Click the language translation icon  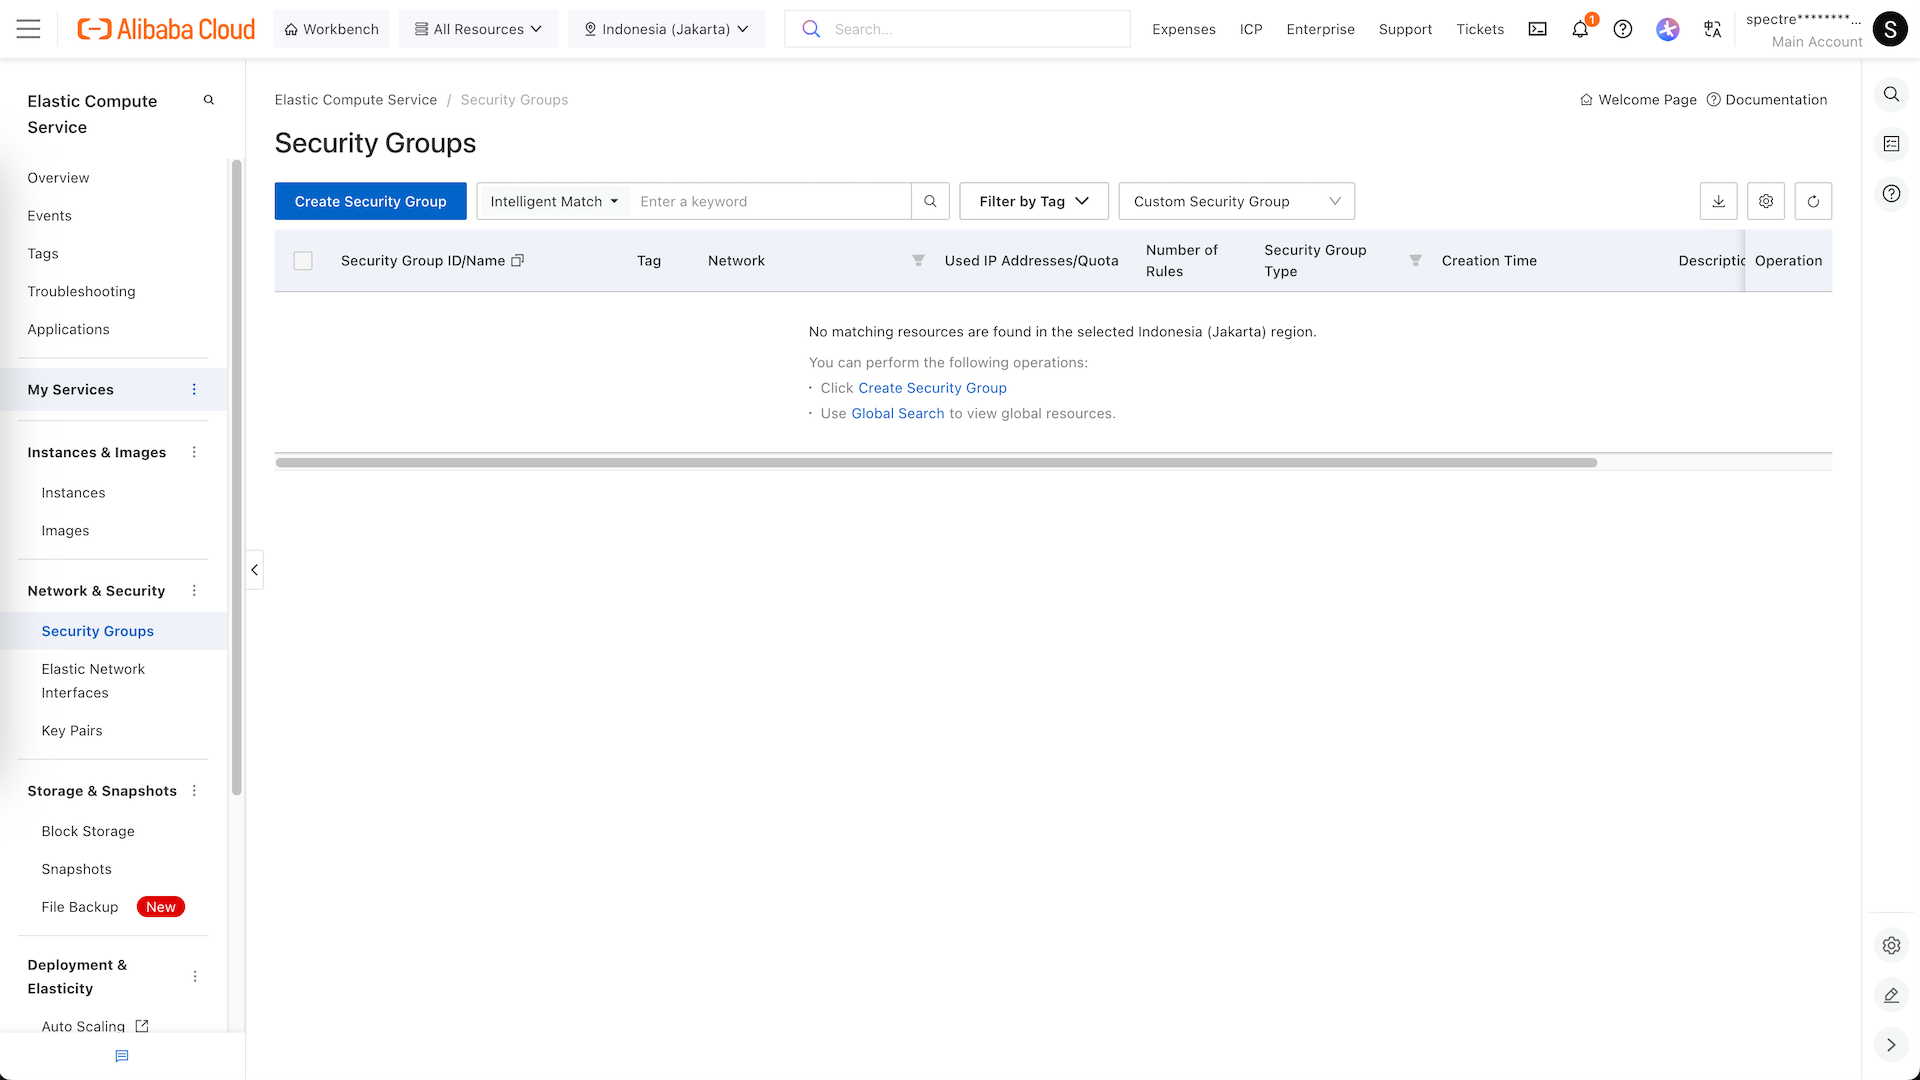(x=1712, y=29)
